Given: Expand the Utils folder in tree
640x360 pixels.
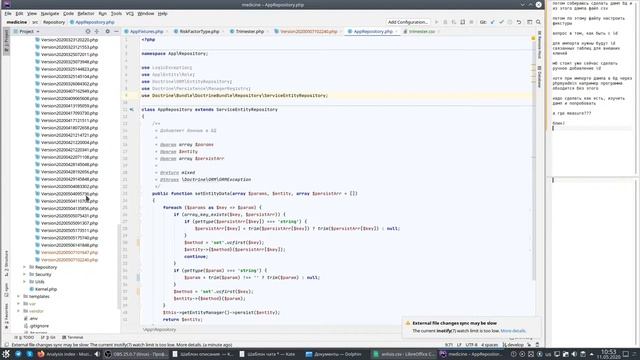Looking at the screenshot, I should click(24, 282).
